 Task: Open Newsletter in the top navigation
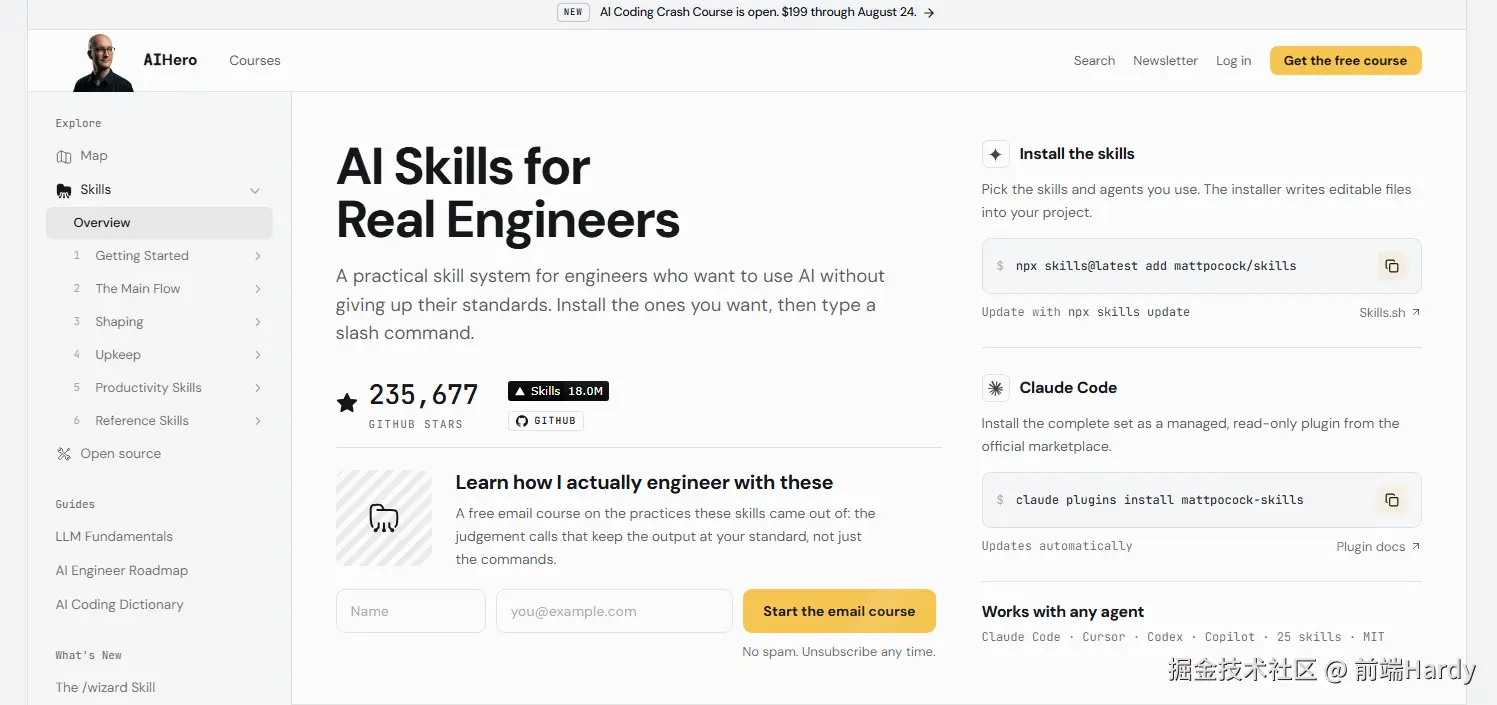tap(1165, 61)
